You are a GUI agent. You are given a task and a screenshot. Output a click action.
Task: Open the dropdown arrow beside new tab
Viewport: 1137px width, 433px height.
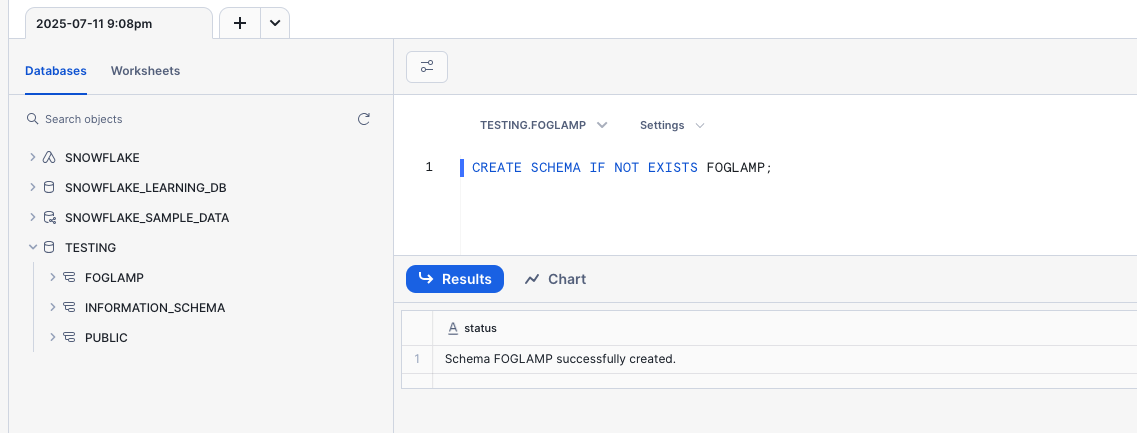pos(275,24)
